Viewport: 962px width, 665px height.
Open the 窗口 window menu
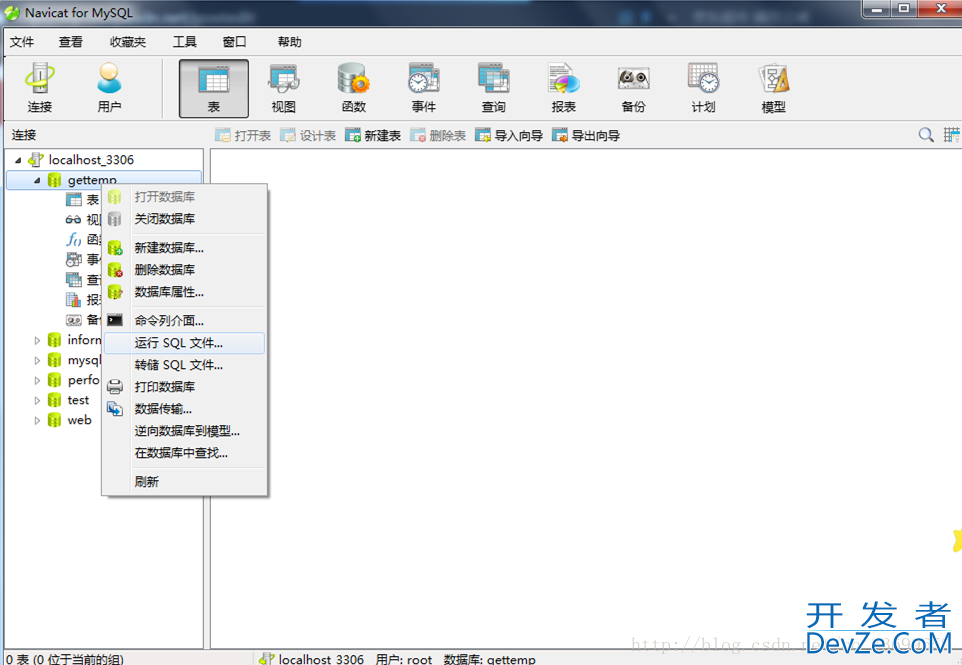[x=234, y=42]
